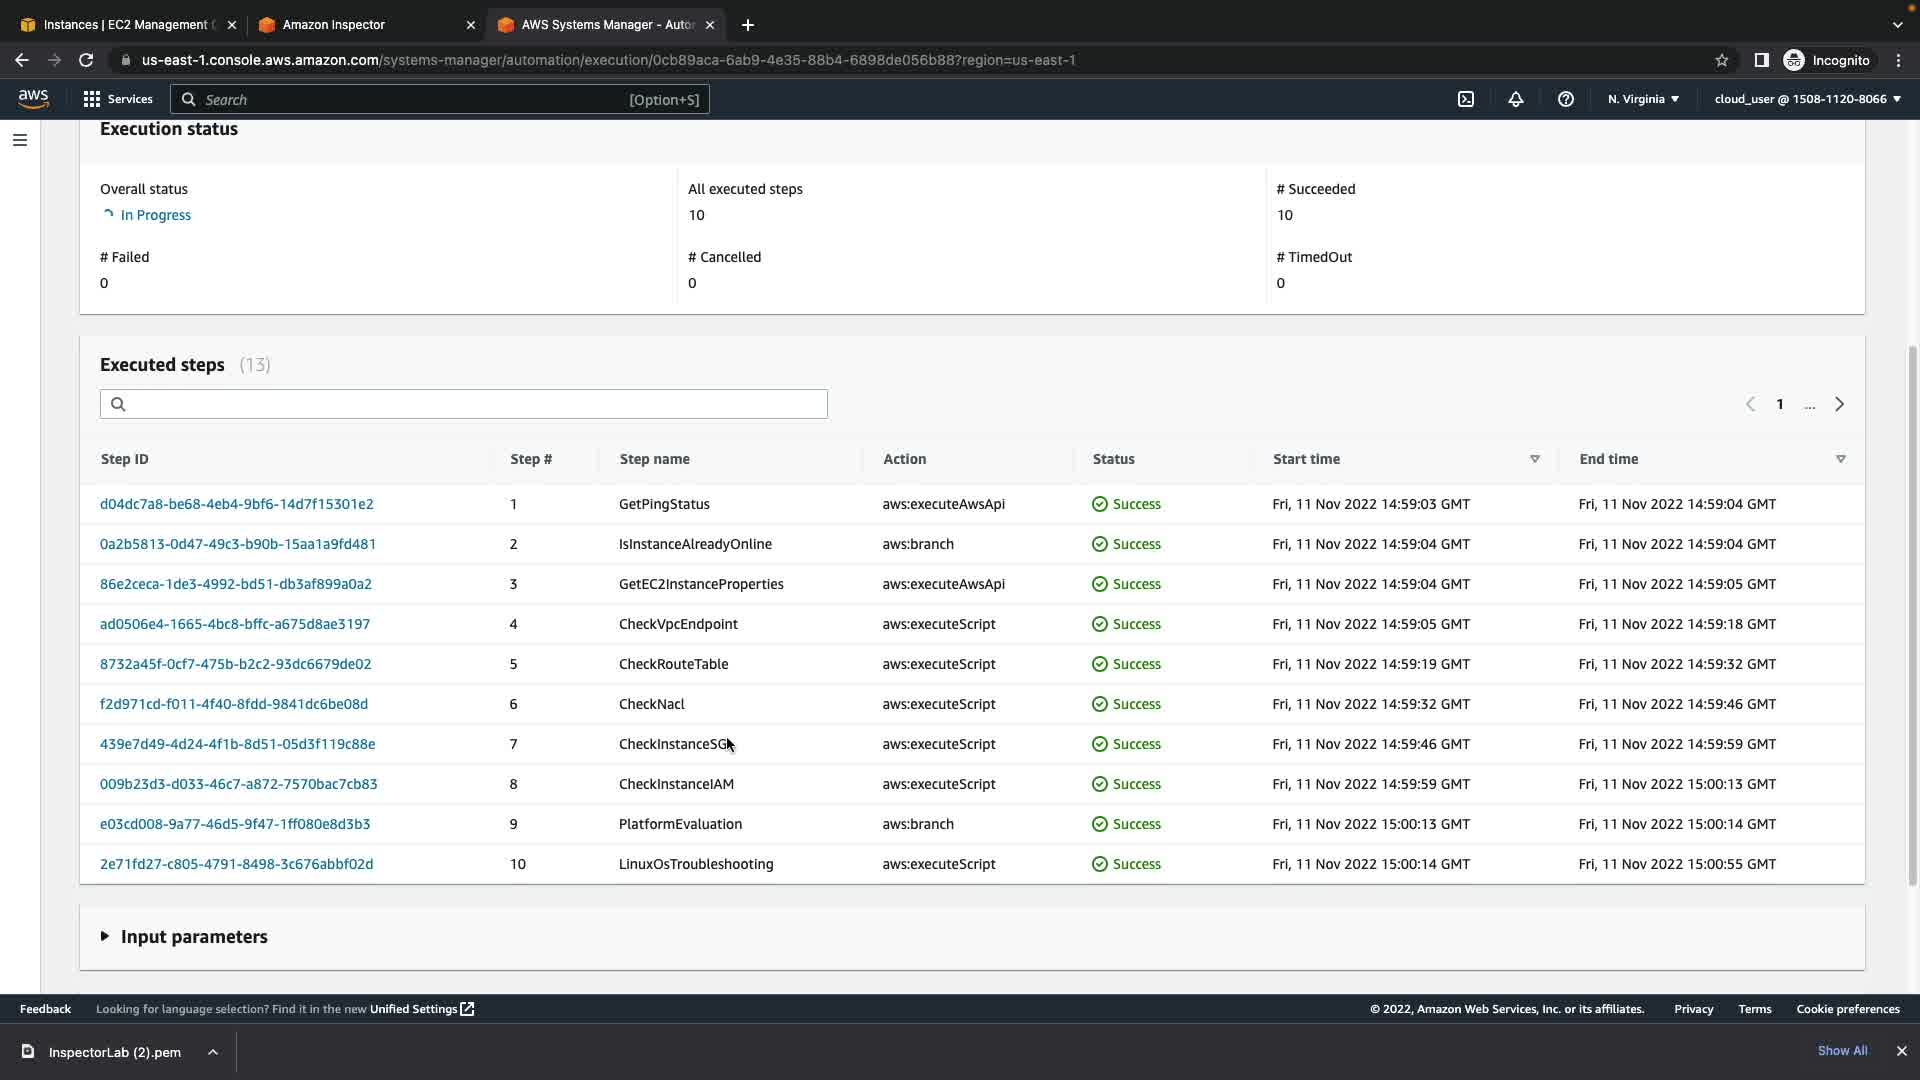Open the cloud_user account dropdown

pyautogui.click(x=1807, y=99)
